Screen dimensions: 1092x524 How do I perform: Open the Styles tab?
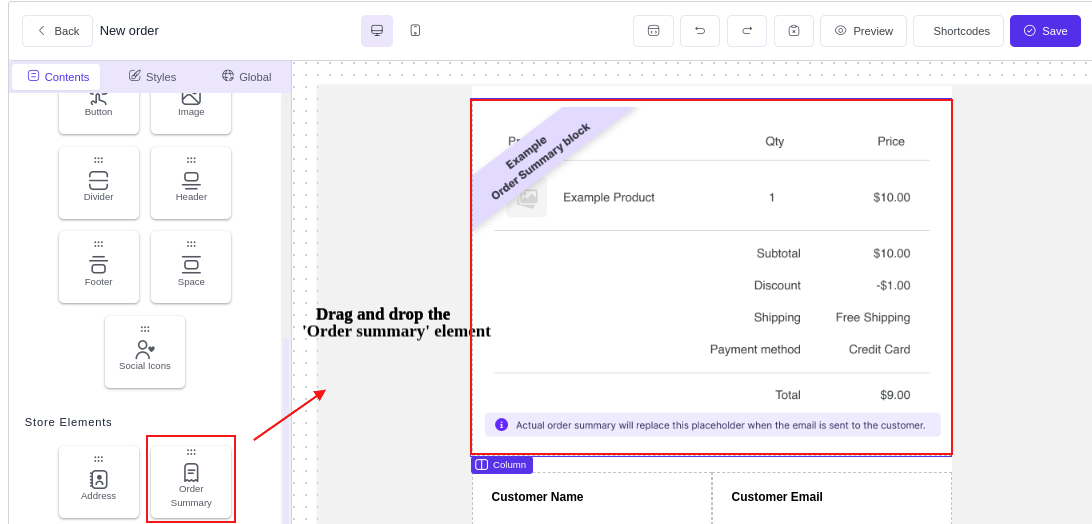click(x=152, y=77)
